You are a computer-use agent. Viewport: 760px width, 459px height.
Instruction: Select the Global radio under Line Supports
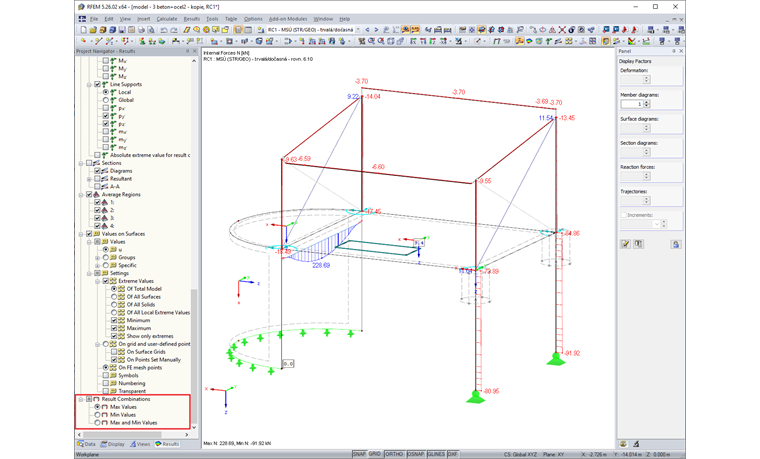coord(106,100)
